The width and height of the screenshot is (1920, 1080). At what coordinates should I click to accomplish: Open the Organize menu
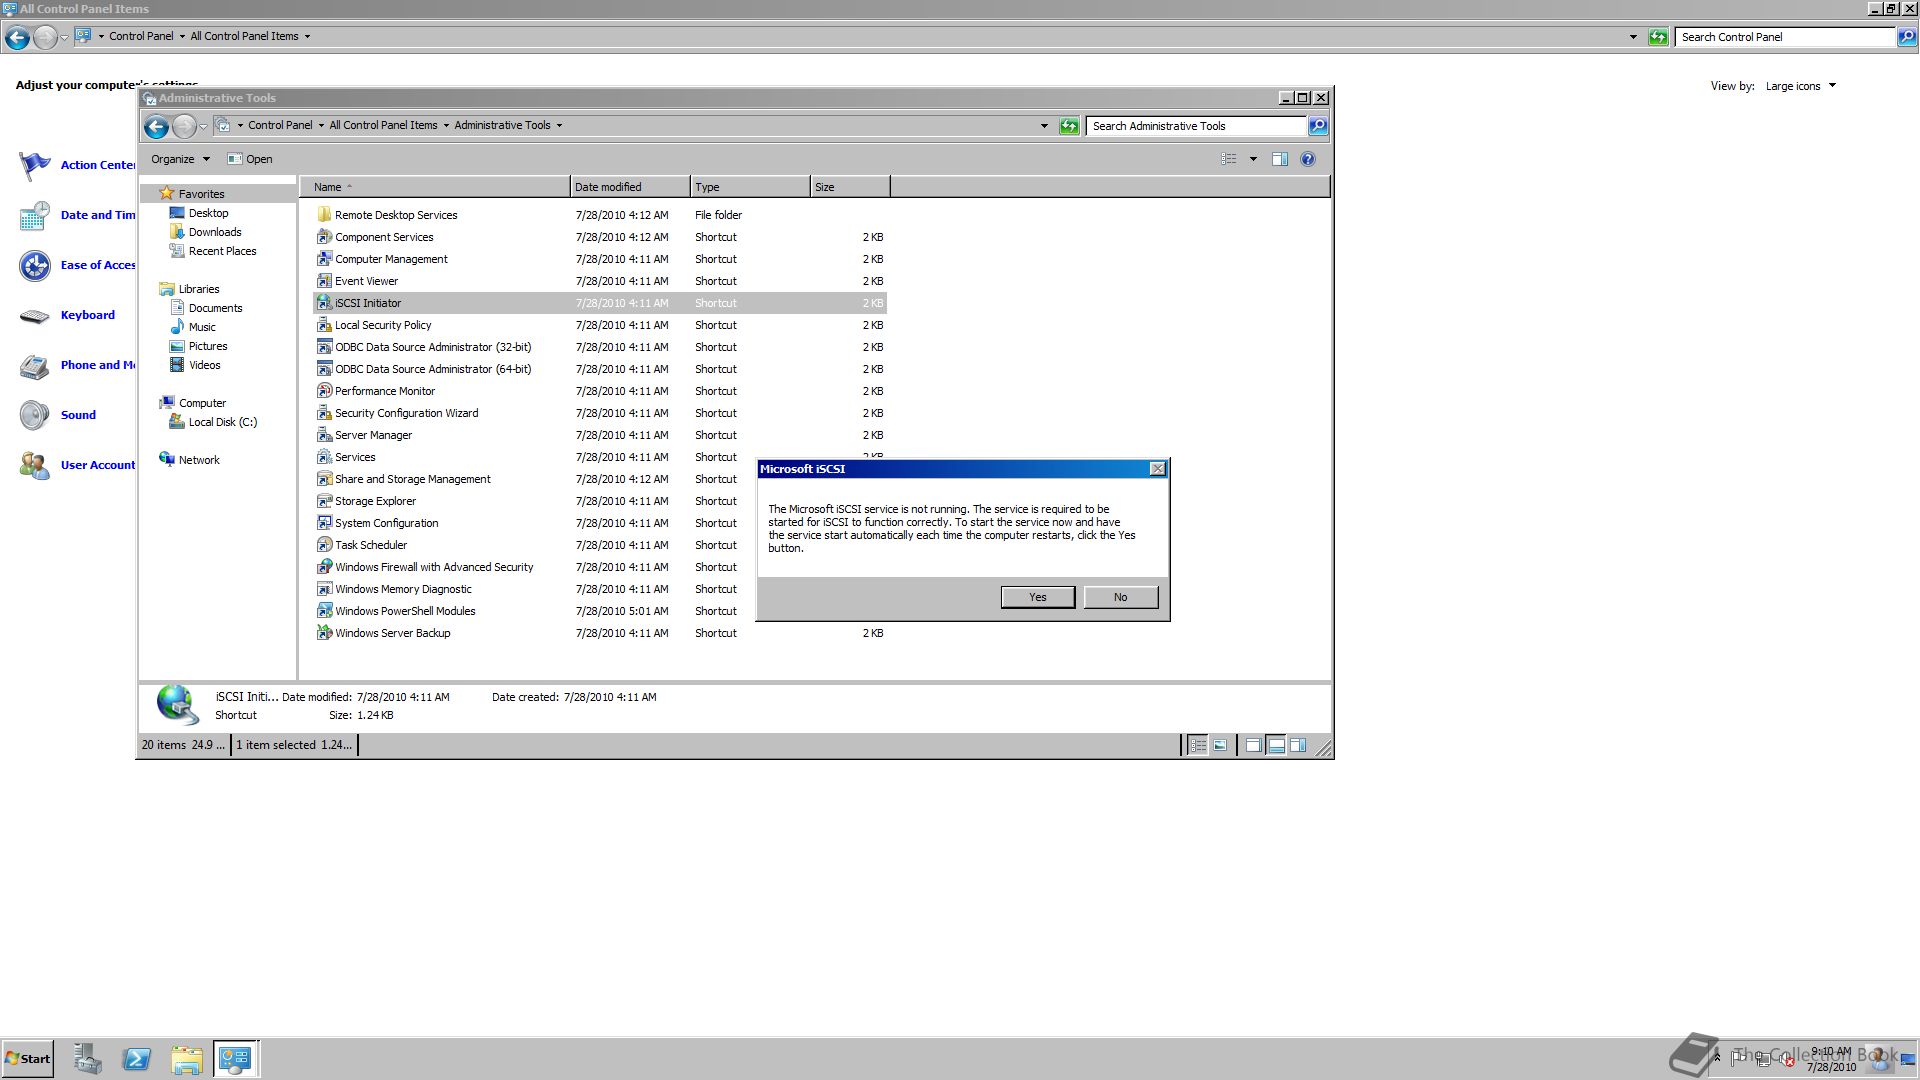point(180,159)
